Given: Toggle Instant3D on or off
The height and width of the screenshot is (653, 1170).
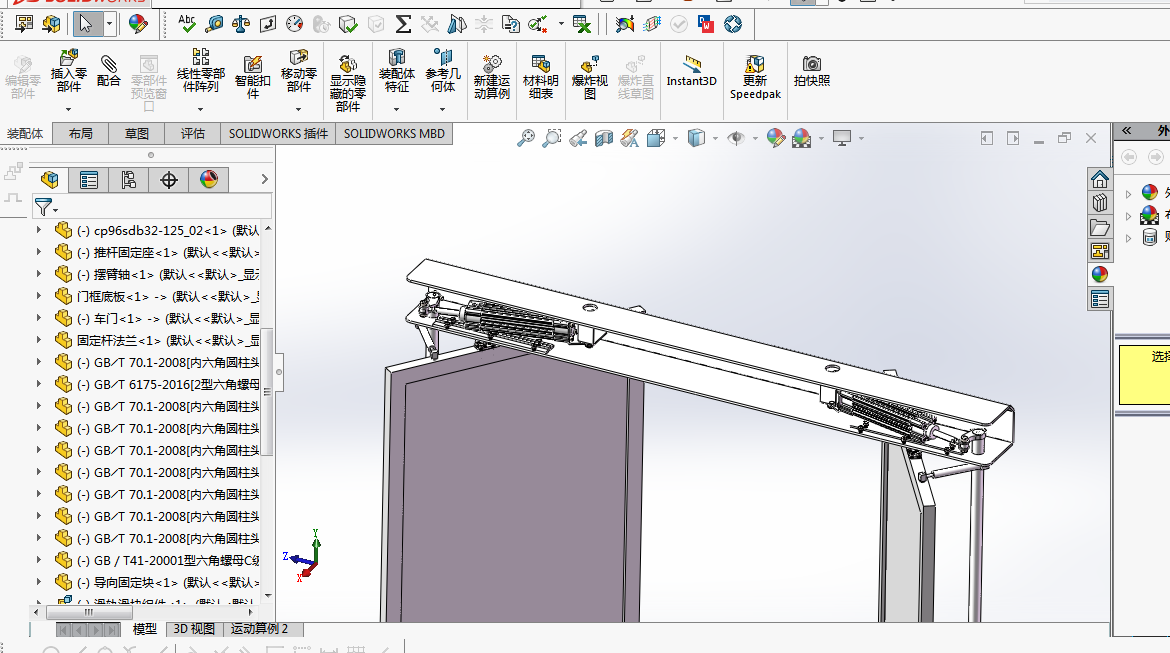Looking at the screenshot, I should coord(692,70).
